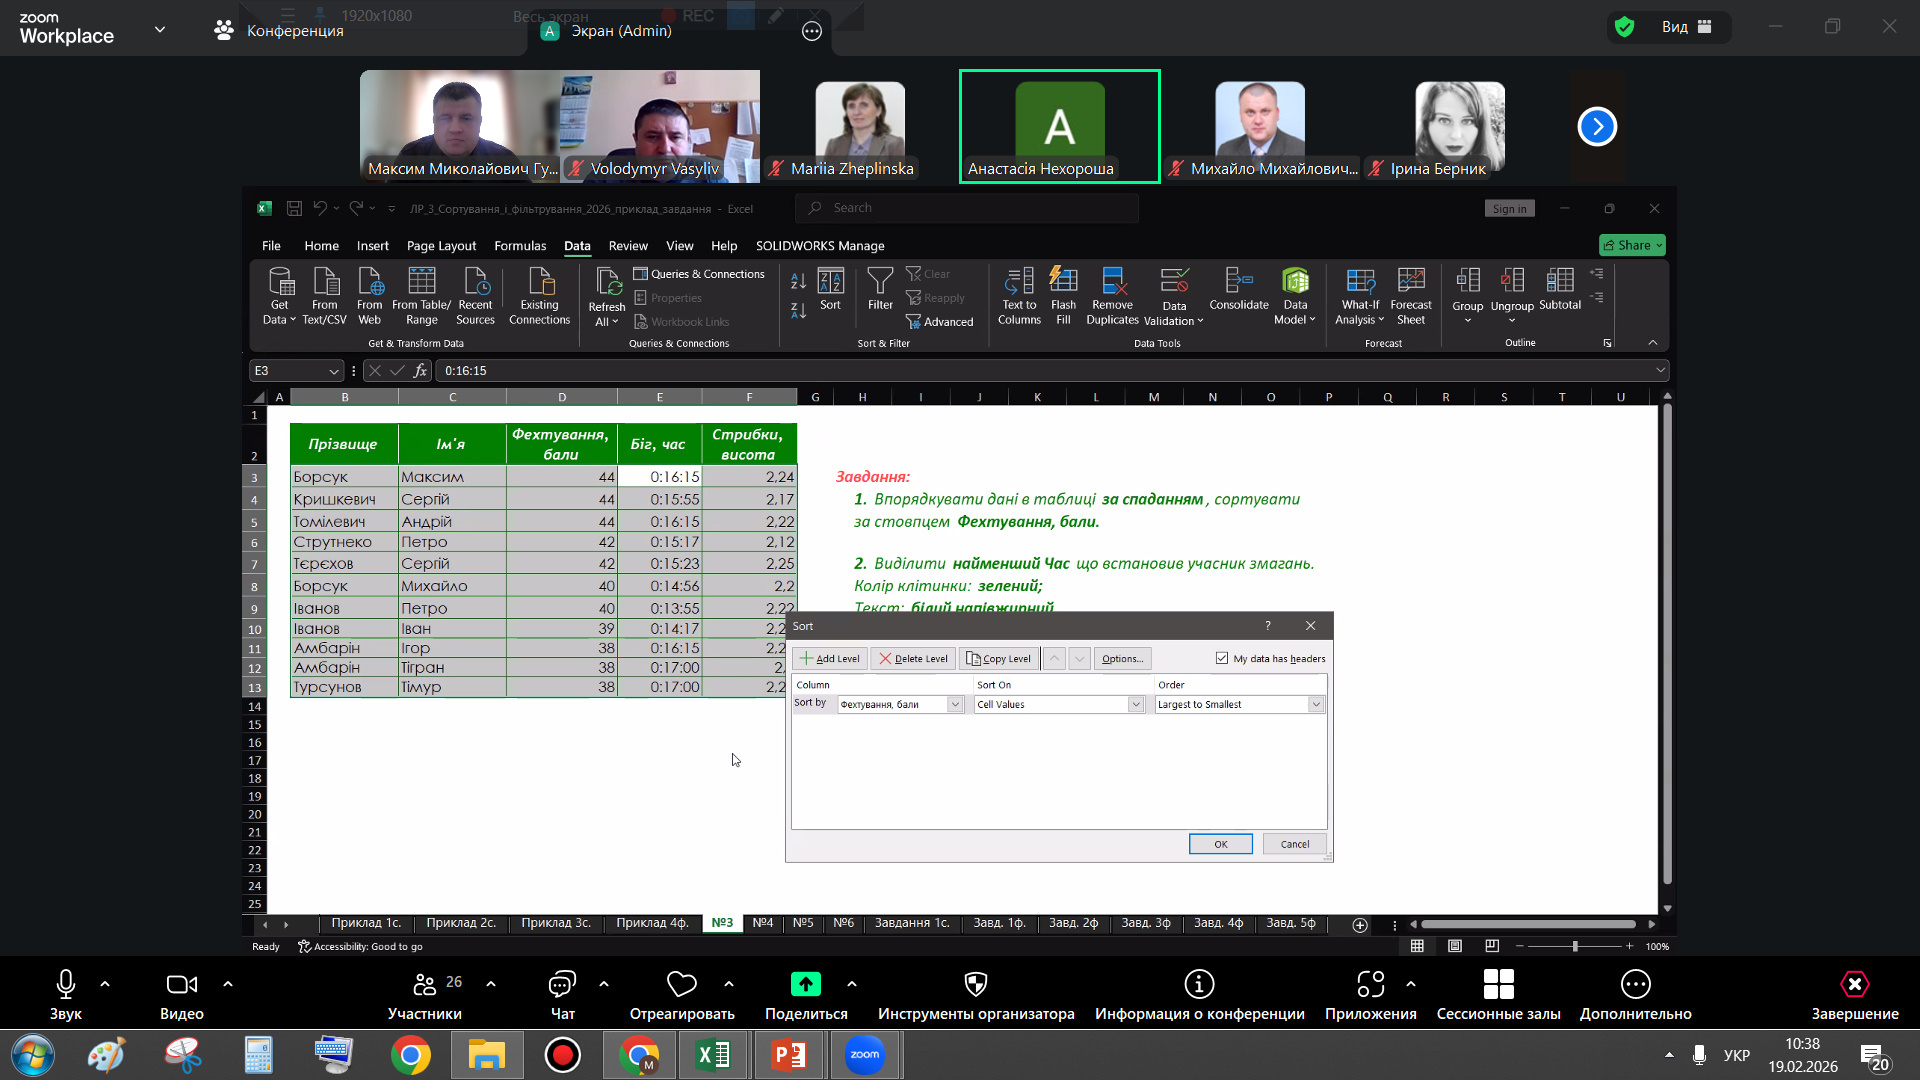Adjust the Excel zoom slider
Viewport: 1920px width, 1080px height.
point(1575,946)
